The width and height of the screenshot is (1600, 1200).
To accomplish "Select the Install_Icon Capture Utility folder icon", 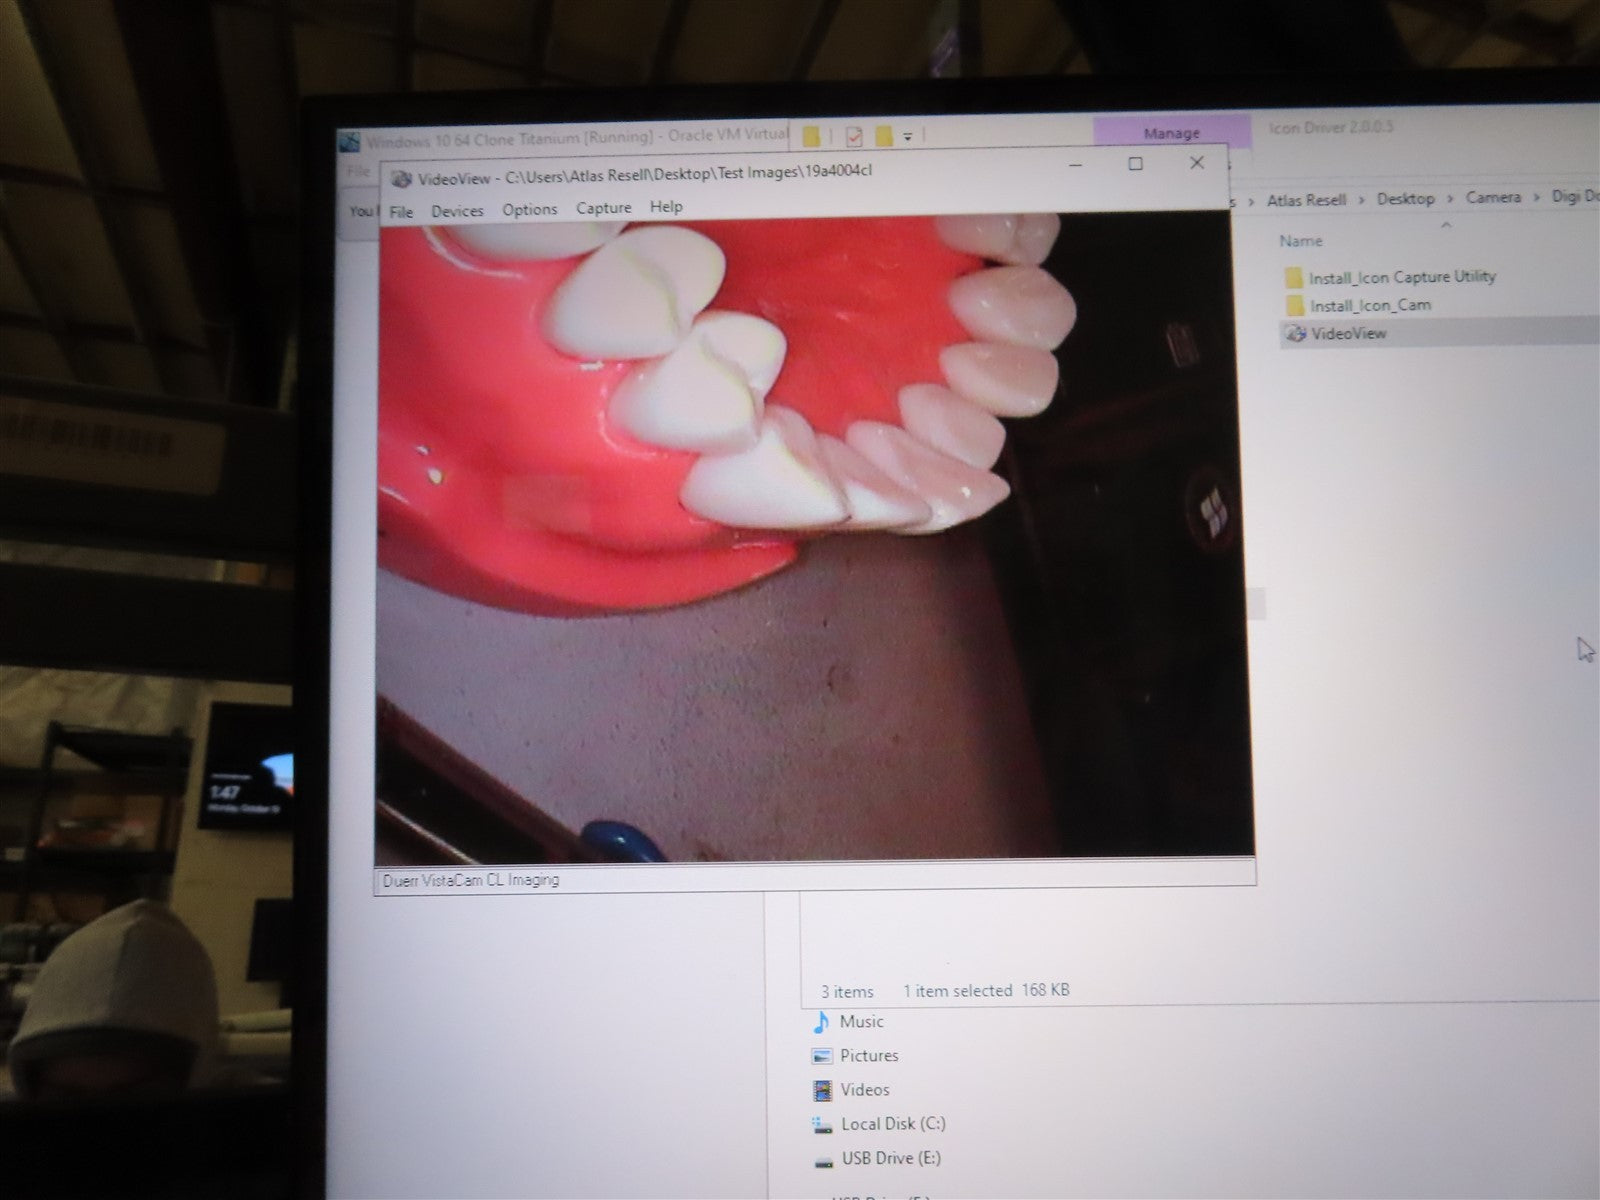I will pos(1293,277).
